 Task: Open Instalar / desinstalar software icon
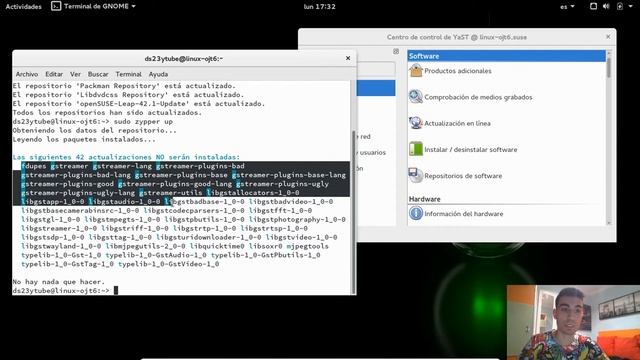click(416, 149)
